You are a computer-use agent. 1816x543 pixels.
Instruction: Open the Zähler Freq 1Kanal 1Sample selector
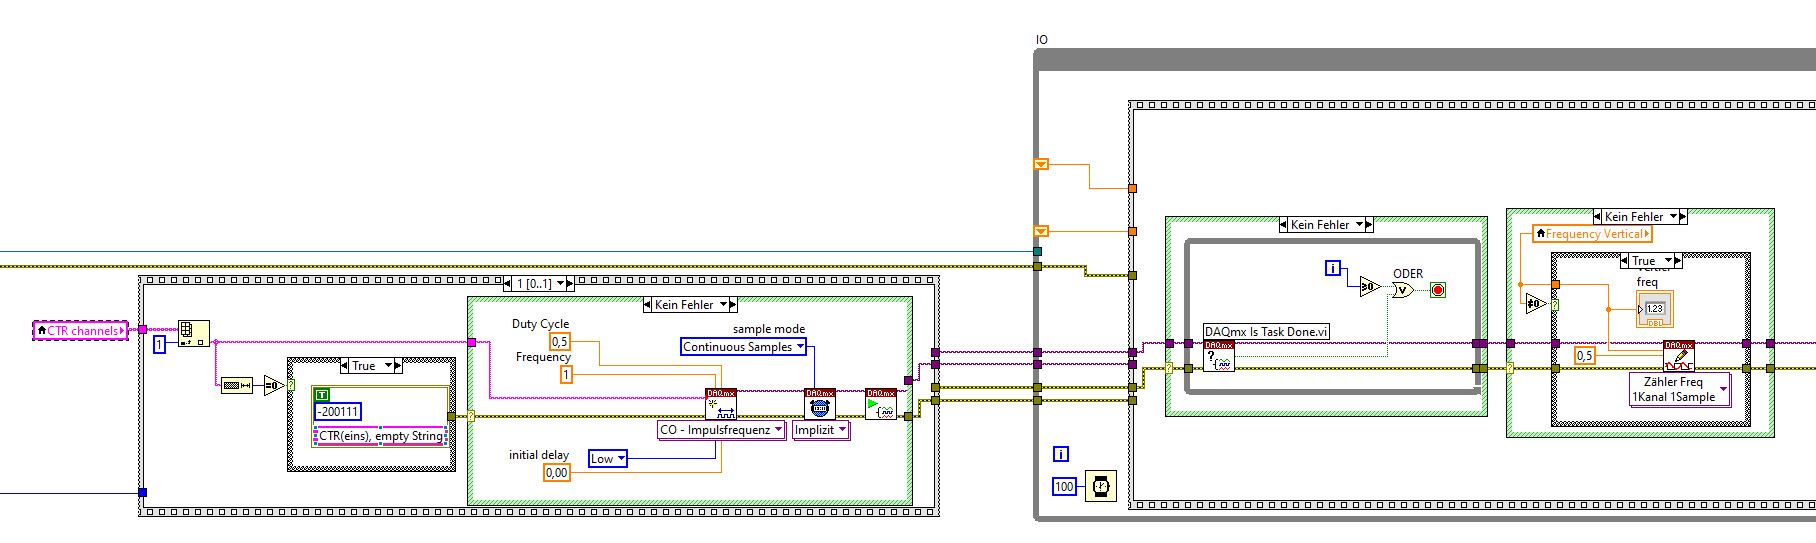[1680, 390]
